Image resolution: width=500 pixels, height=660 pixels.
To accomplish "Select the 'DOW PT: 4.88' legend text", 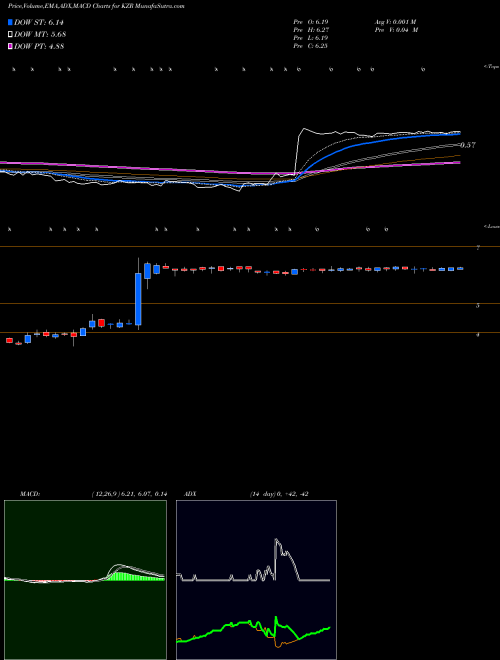I will click(x=39, y=46).
